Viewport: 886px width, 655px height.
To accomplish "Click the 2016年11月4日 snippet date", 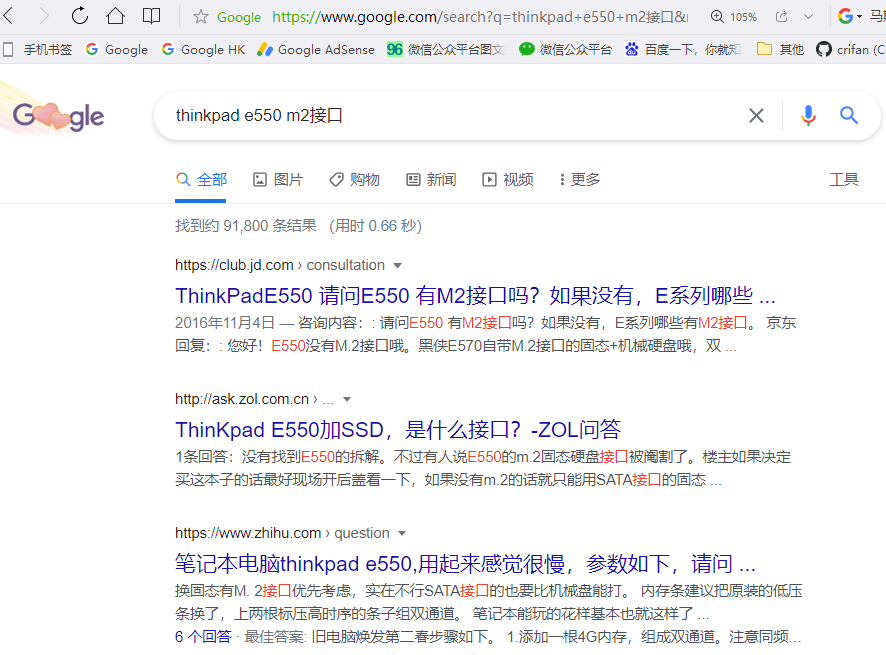I will point(225,323).
